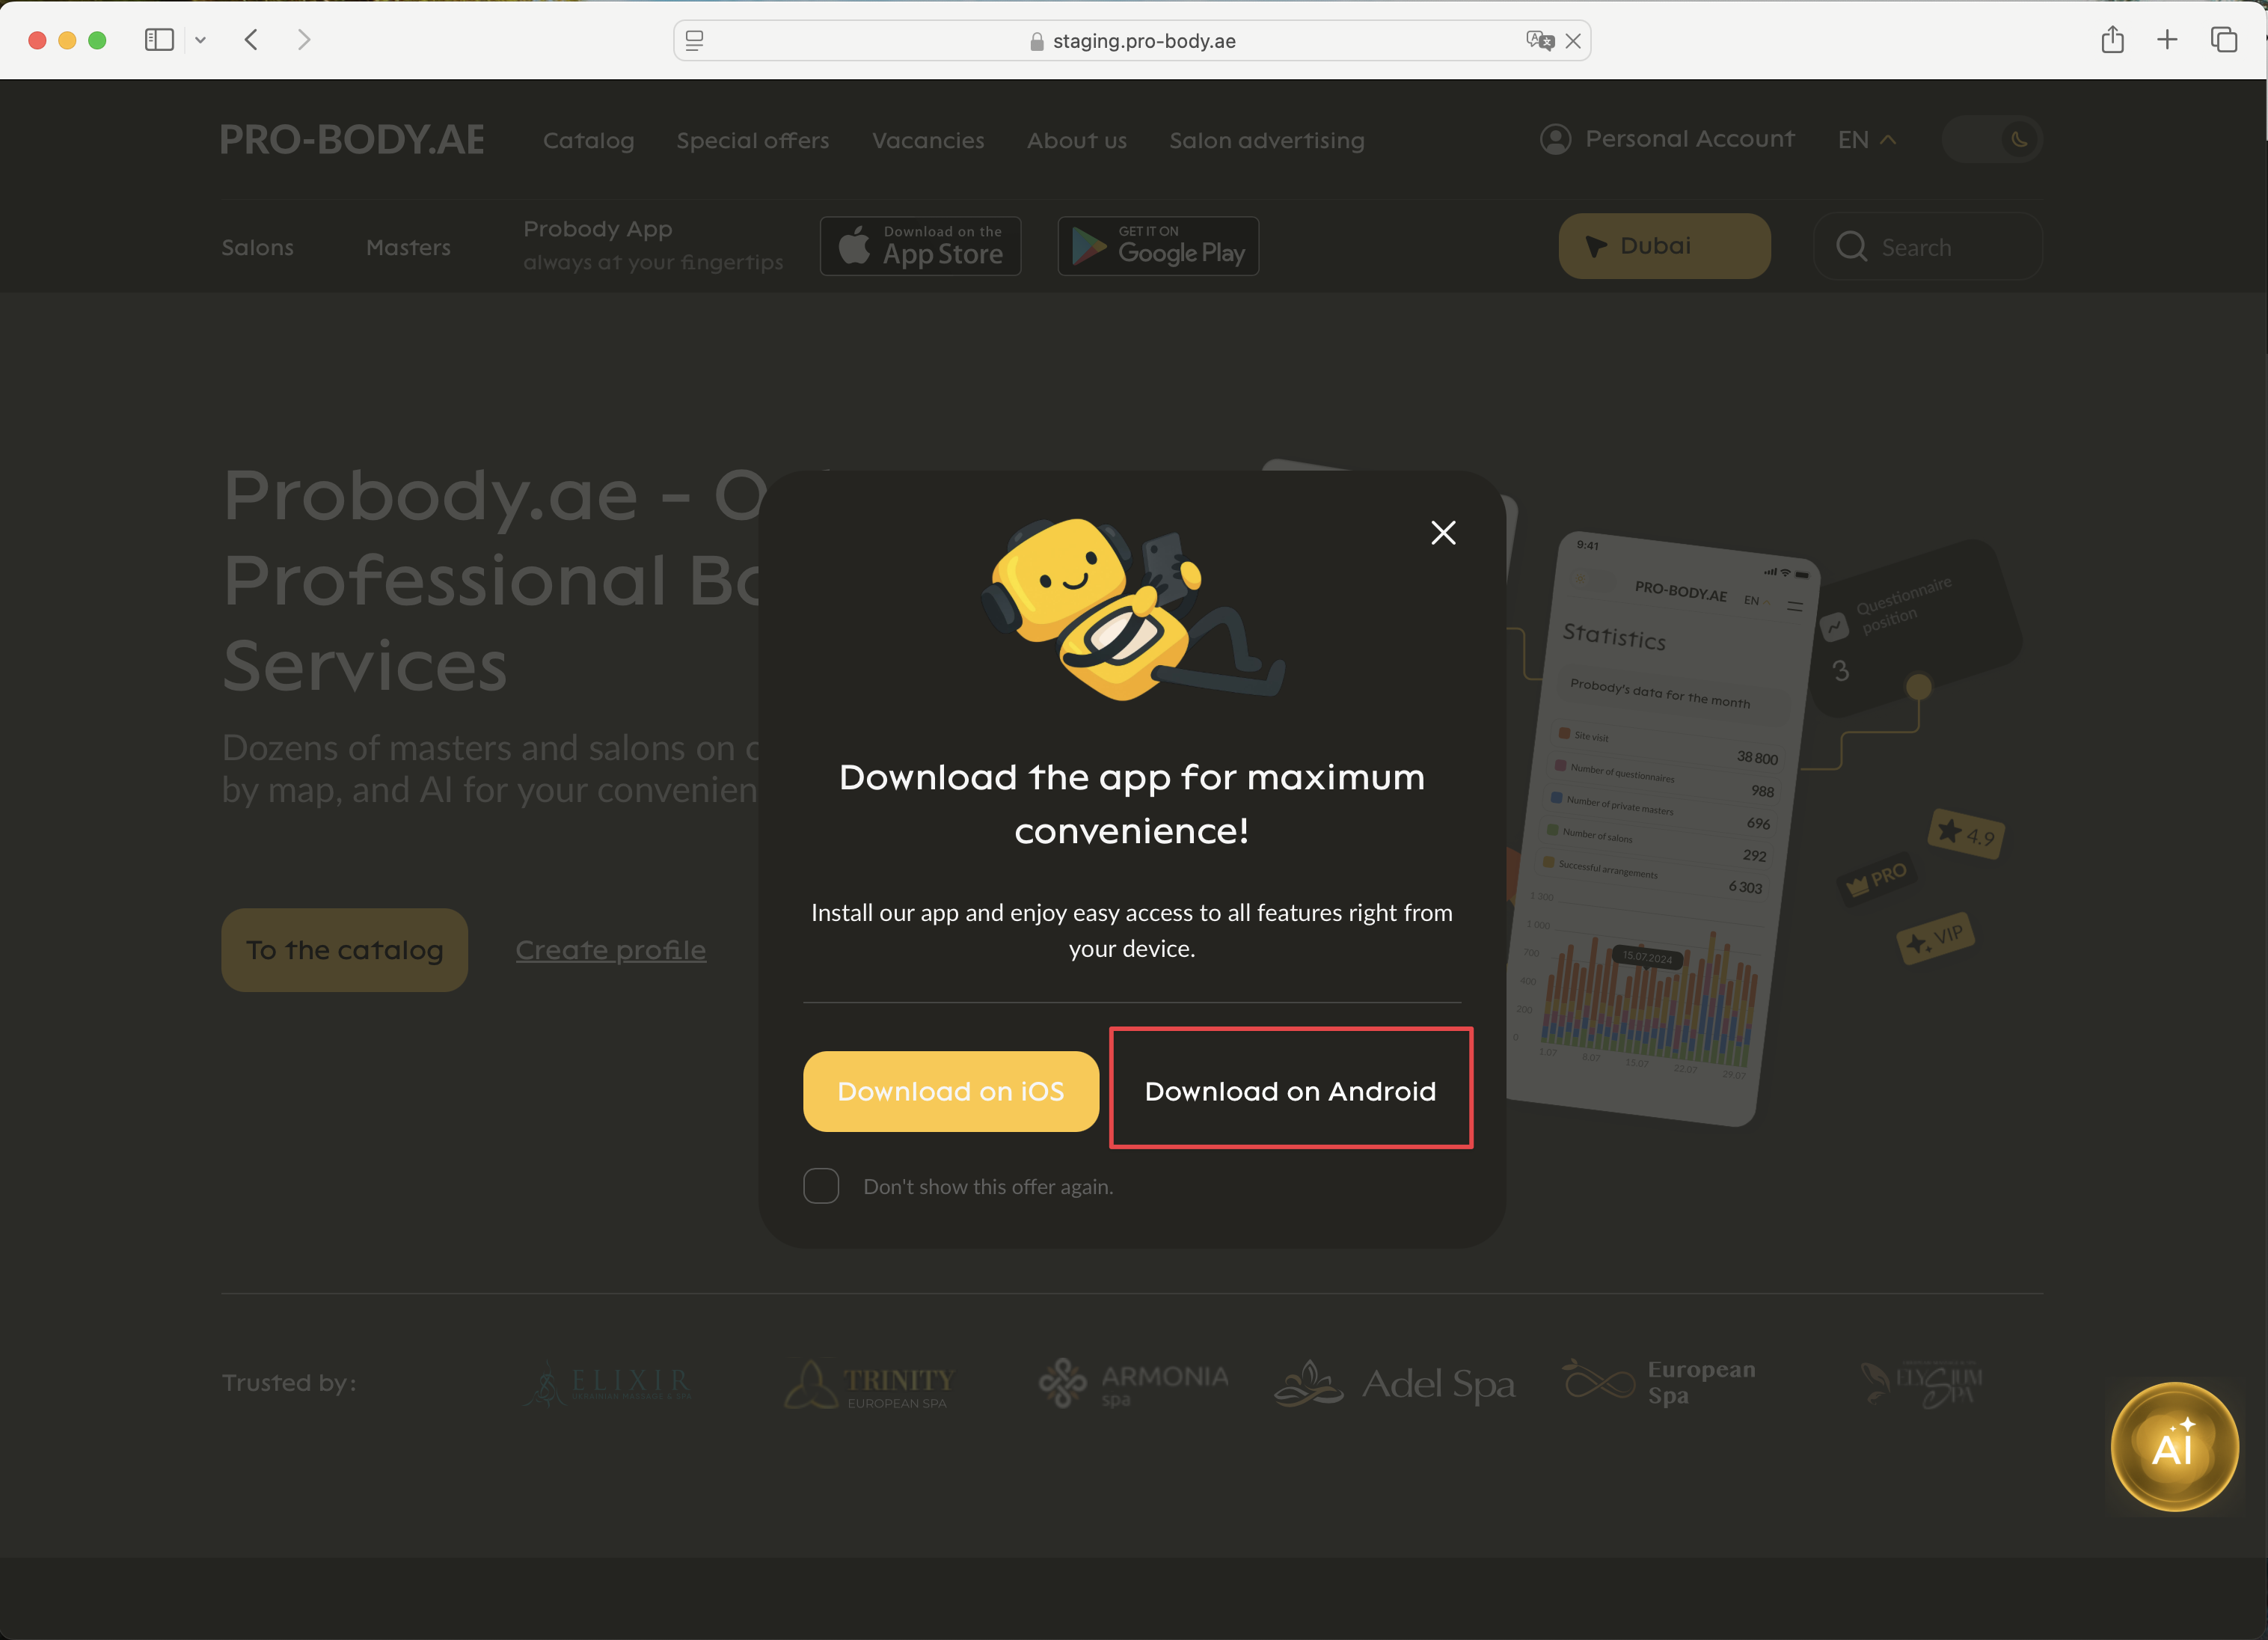Click the Download on Android button
2268x1640 pixels.
[1290, 1091]
